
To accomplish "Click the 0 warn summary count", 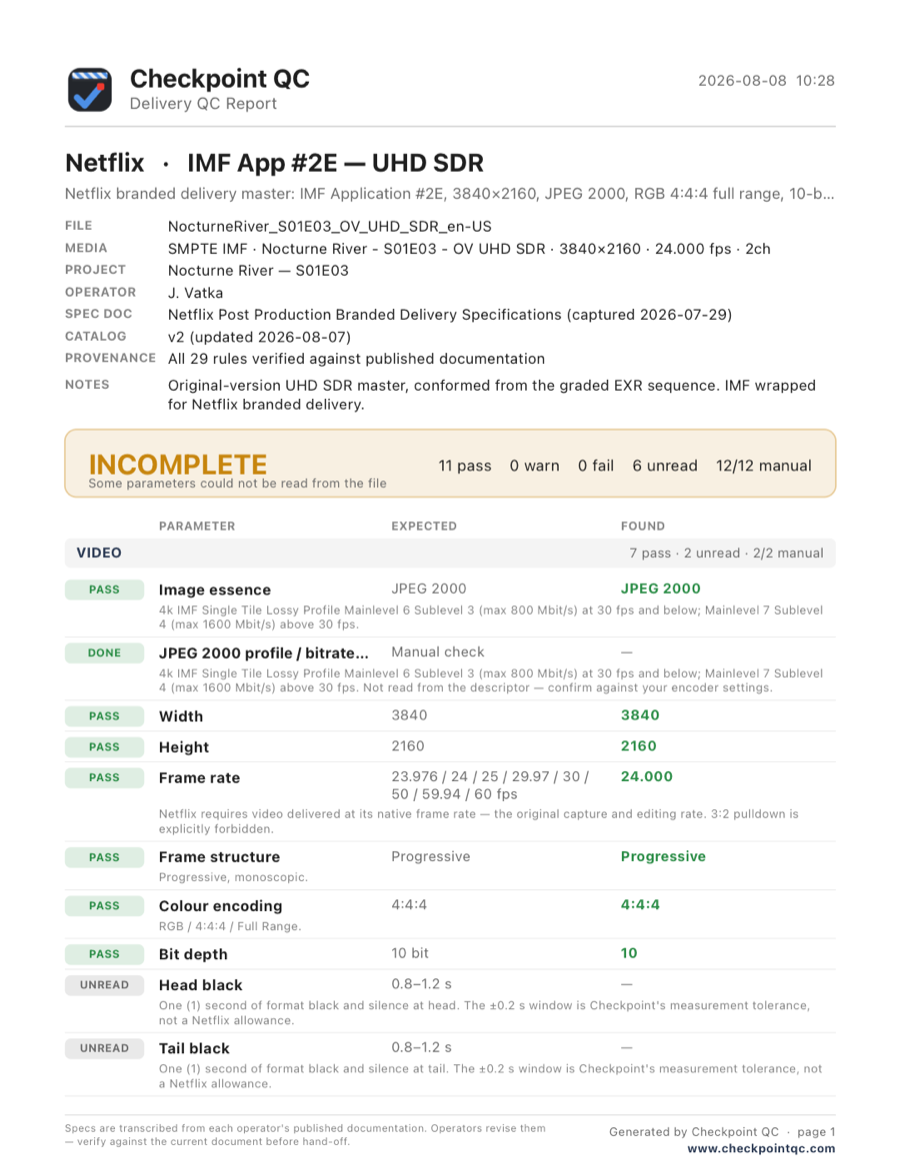I will click(x=534, y=466).
